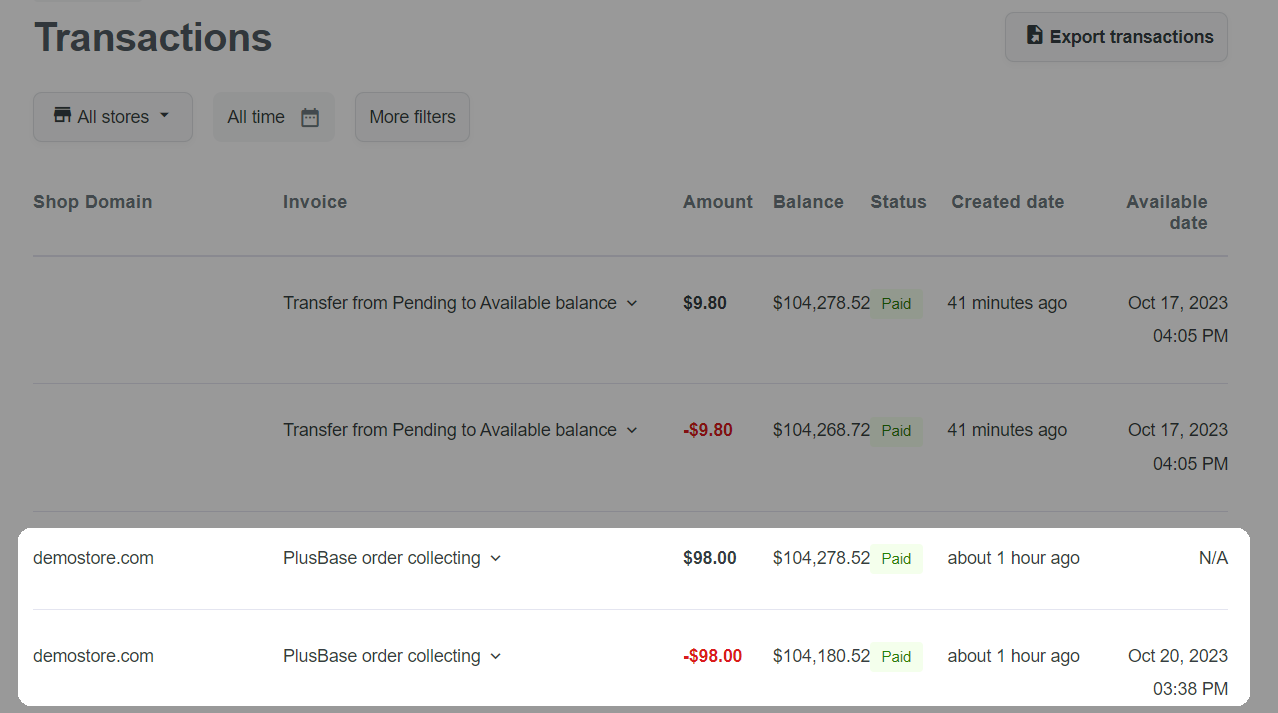This screenshot has width=1278, height=713.
Task: Click the Paid badge on the -$98.00 row
Action: [896, 656]
